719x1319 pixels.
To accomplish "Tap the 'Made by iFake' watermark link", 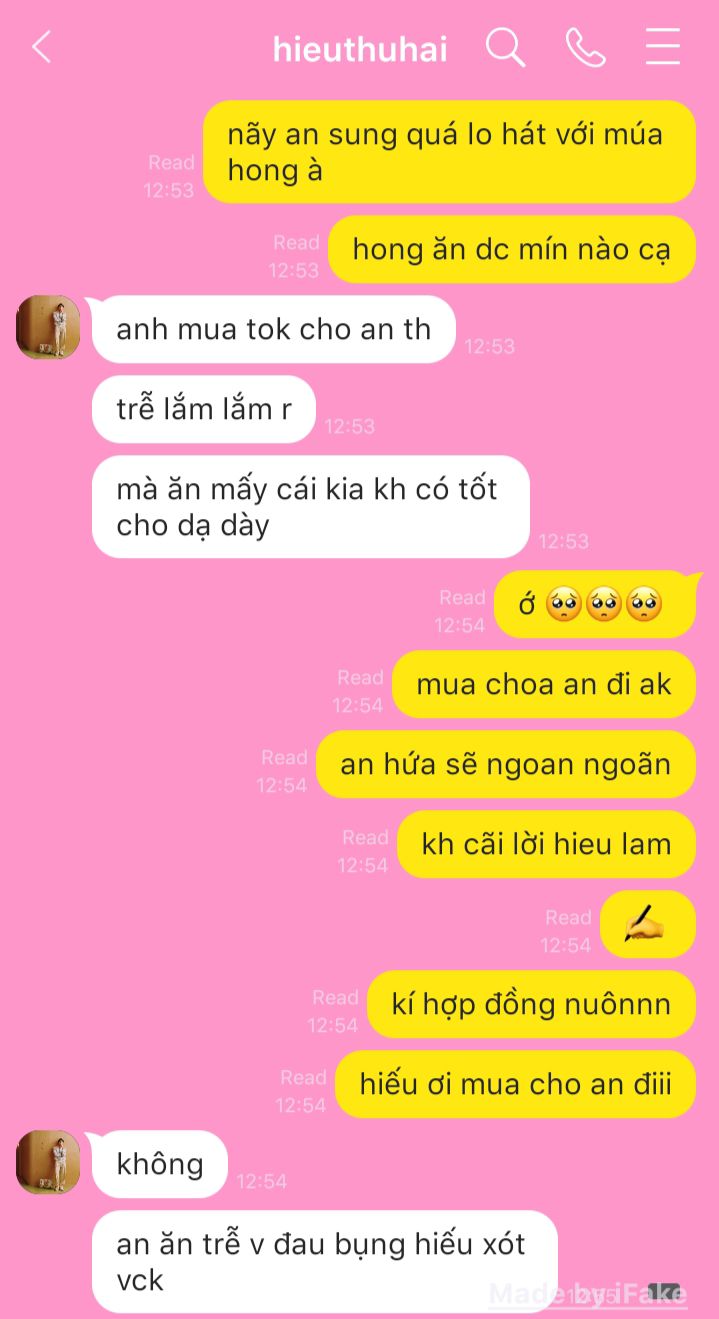I will tap(588, 1294).
